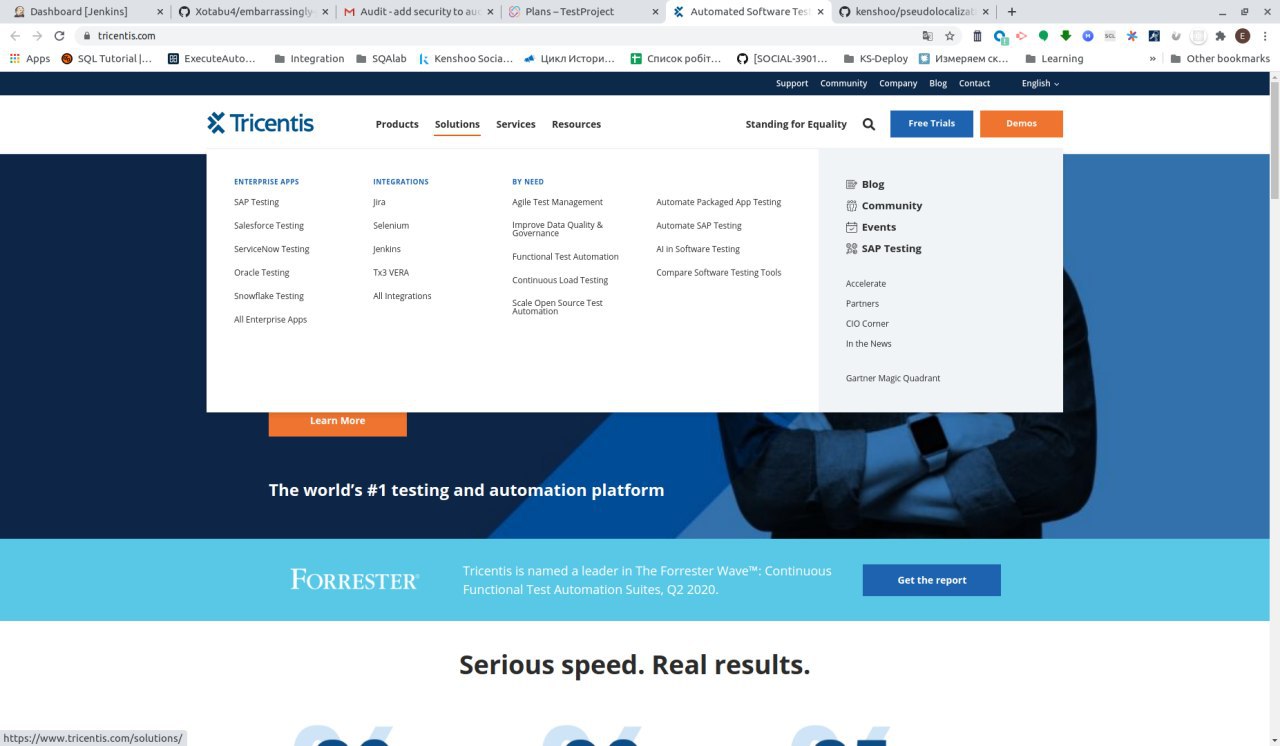Viewport: 1280px width, 746px height.
Task: Open the SQL Tutorial bookmark
Action: 107,58
